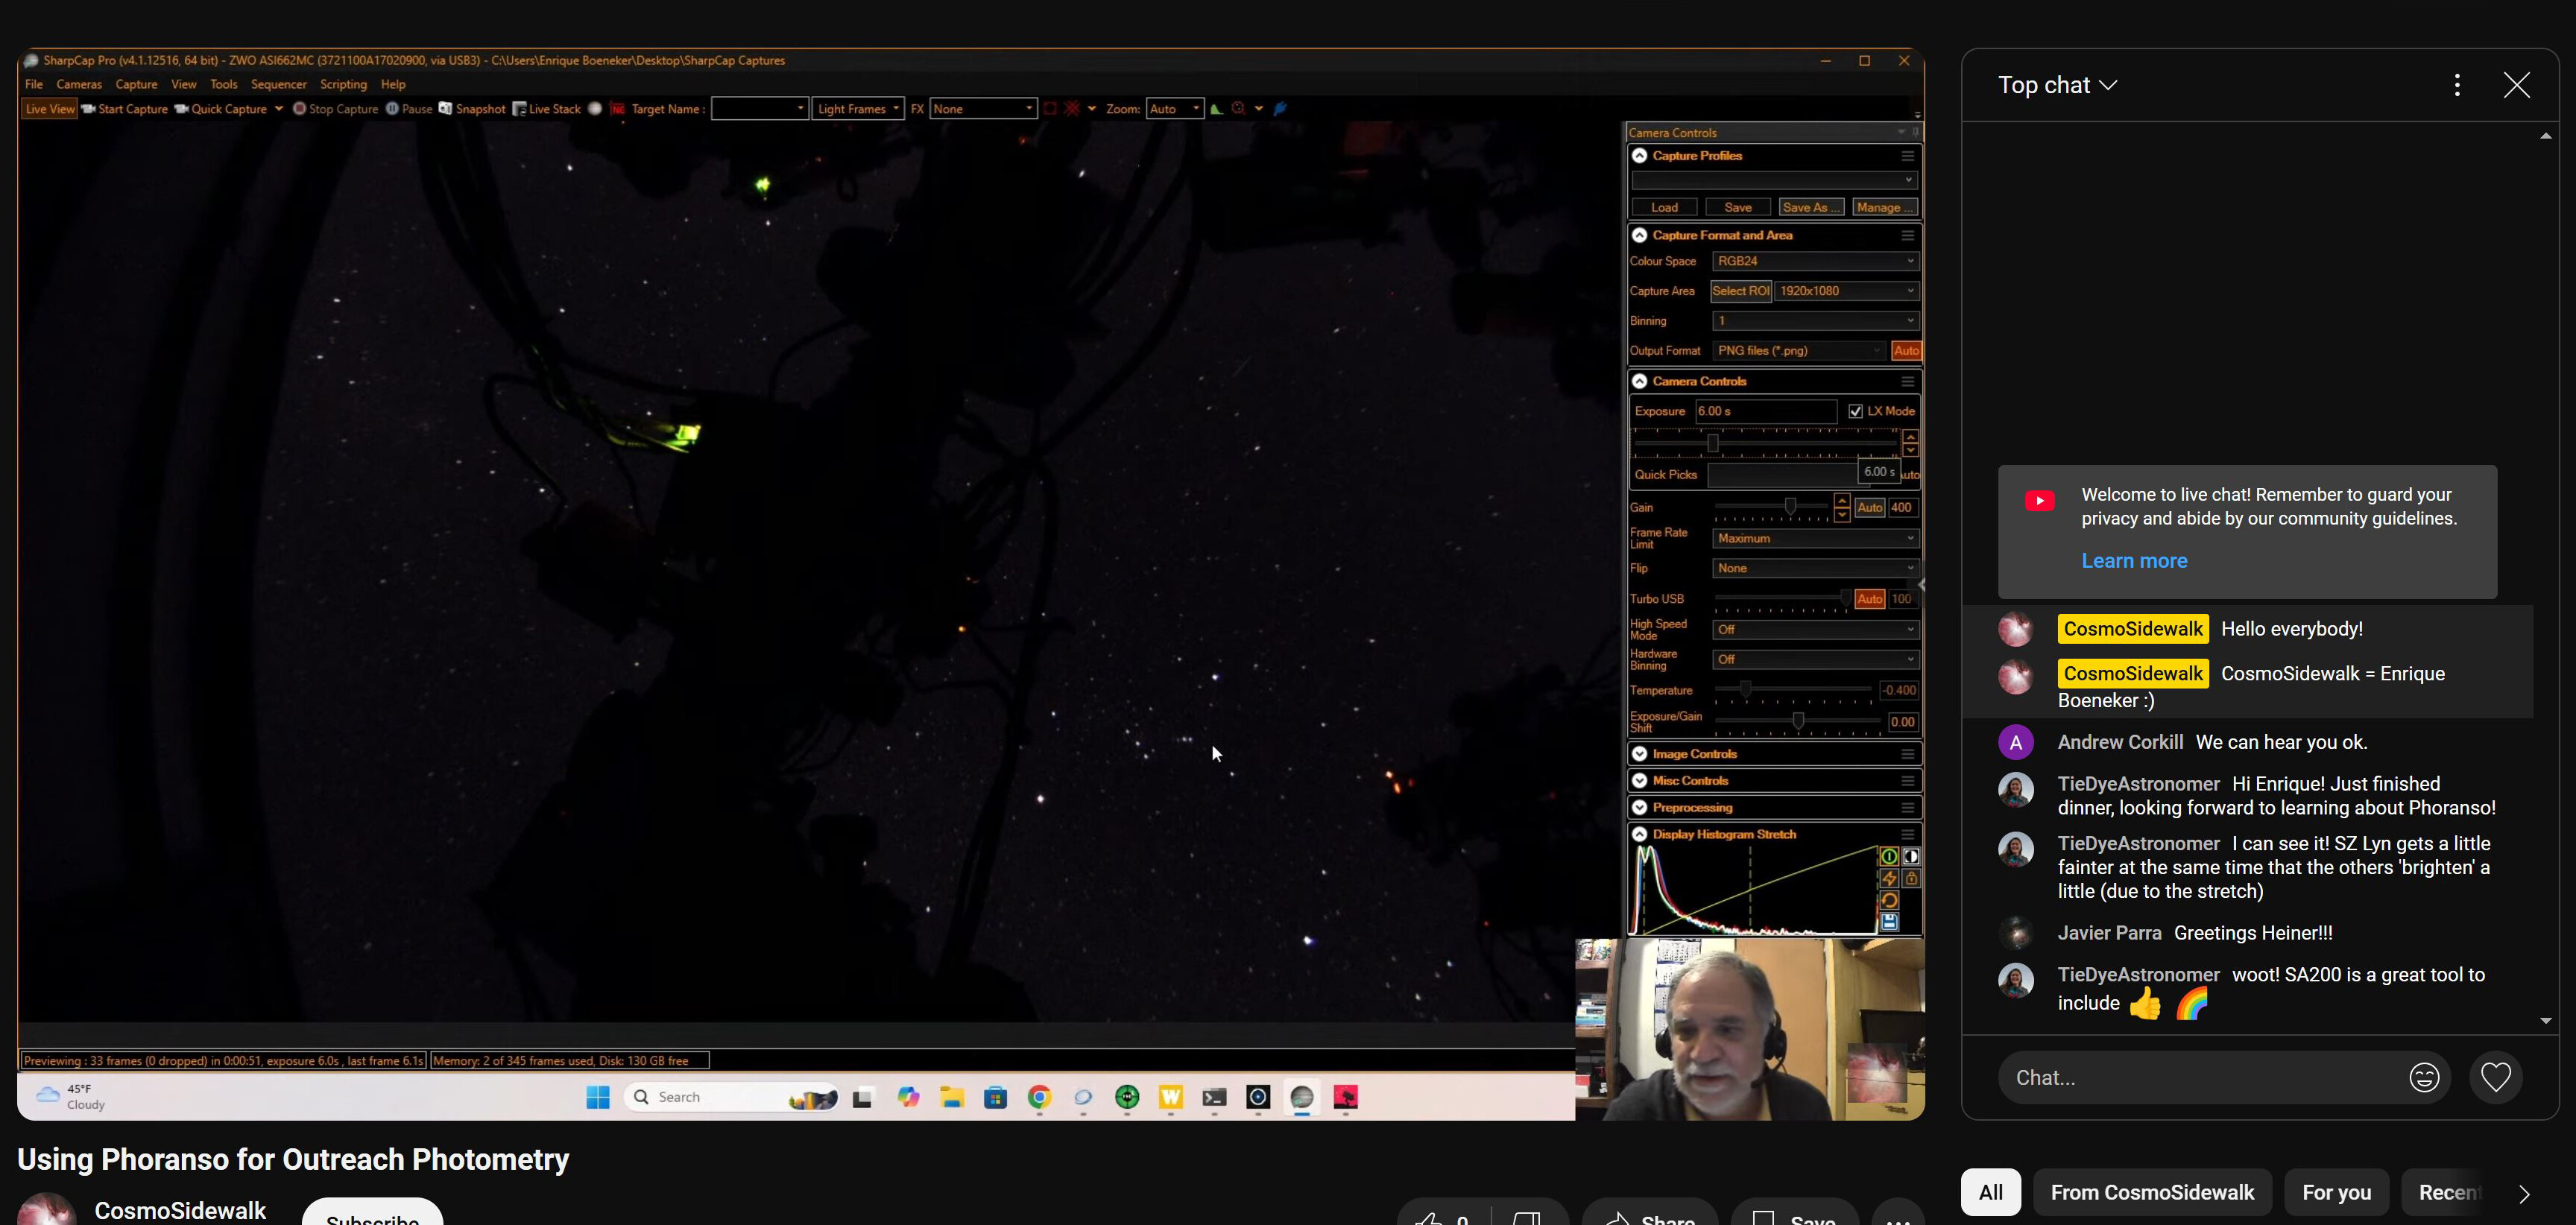Click the Stop Capture toolbar icon
Screen dimensions: 2576x1225
click(299, 109)
